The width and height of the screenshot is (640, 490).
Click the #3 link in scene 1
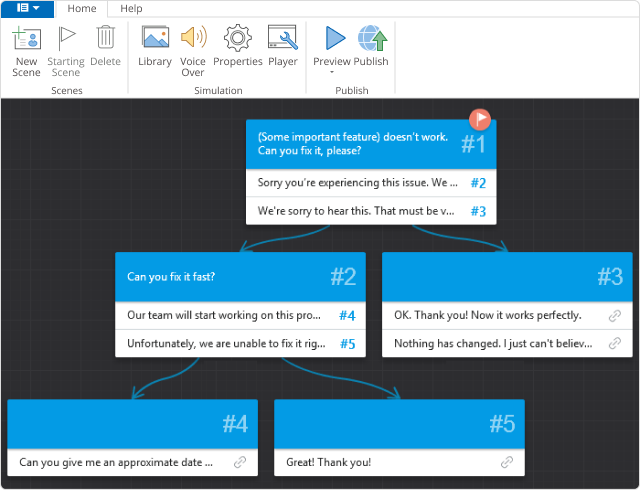(478, 211)
